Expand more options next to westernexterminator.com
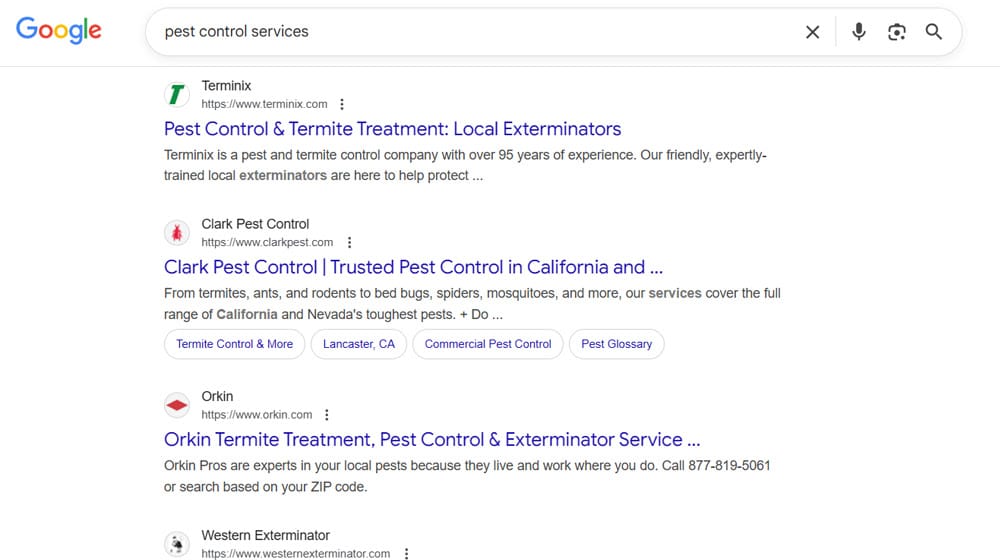The width and height of the screenshot is (1000, 560). (405, 553)
